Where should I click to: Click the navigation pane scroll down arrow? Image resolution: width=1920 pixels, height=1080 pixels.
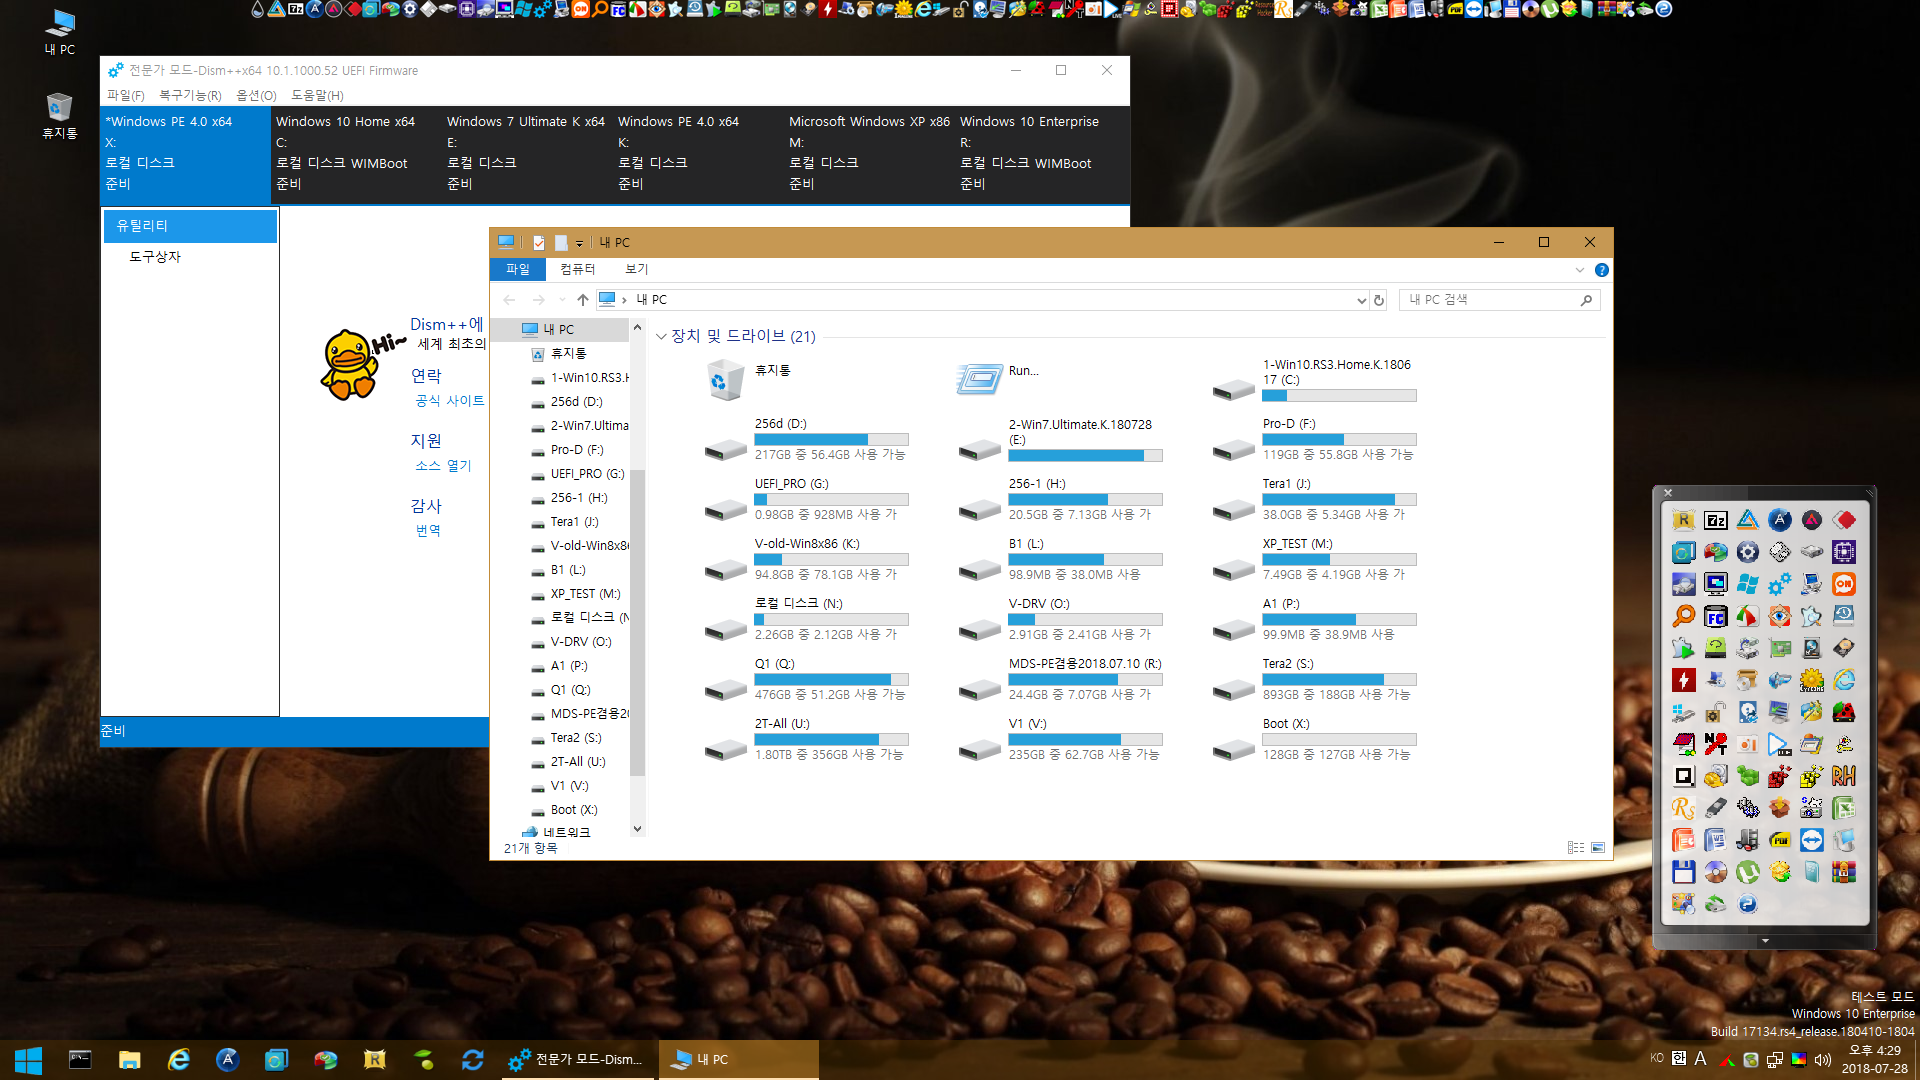(x=638, y=829)
